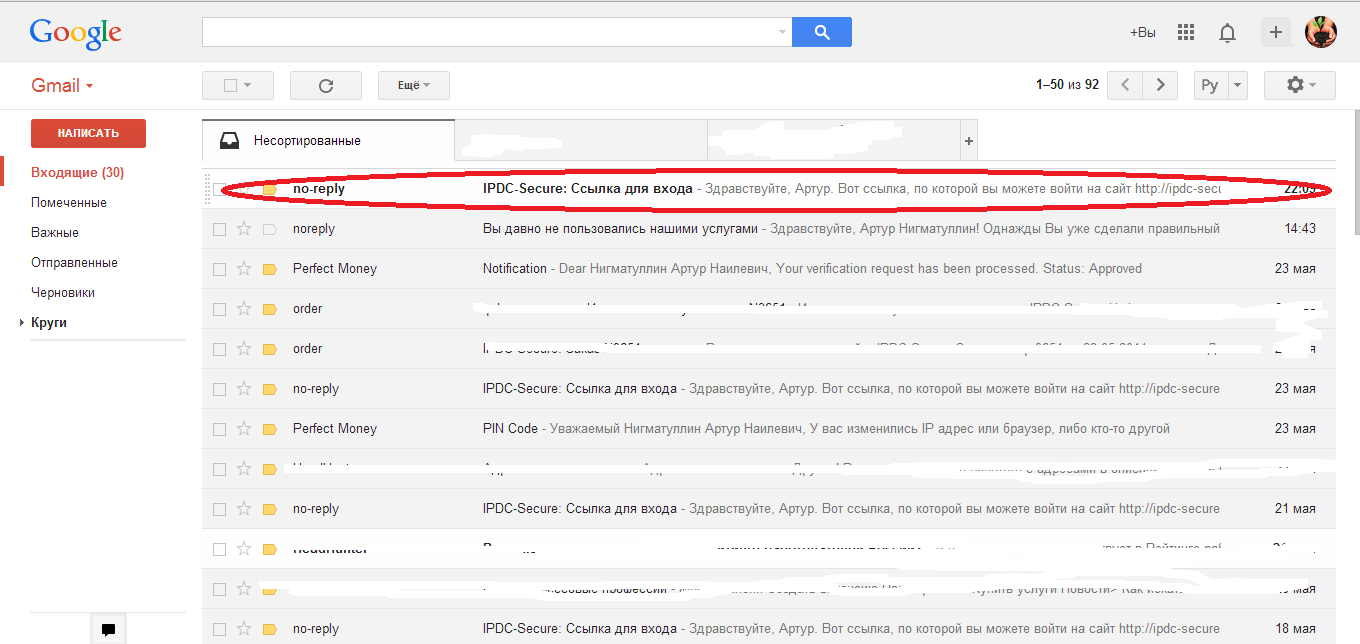Select the Perfect Money Notification checkbox
Viewport: 1360px width, 644px height.
click(x=219, y=269)
